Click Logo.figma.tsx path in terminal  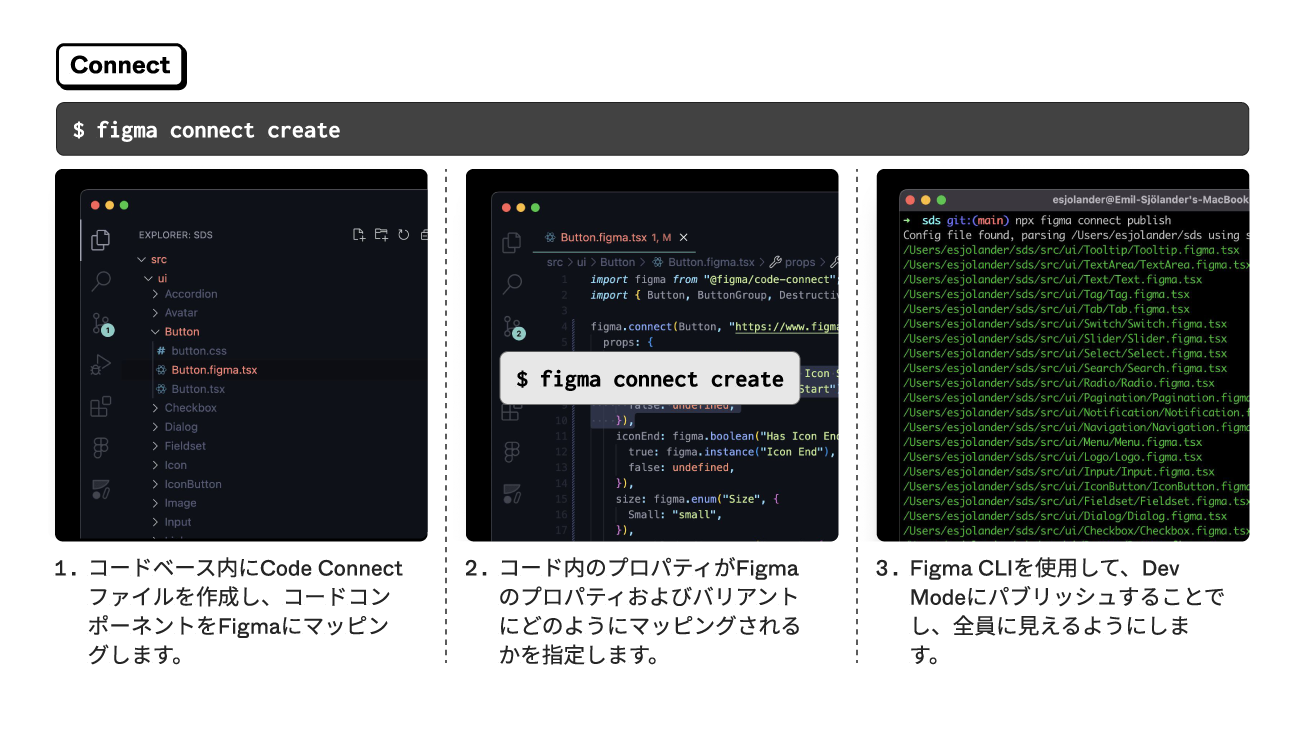1052,456
